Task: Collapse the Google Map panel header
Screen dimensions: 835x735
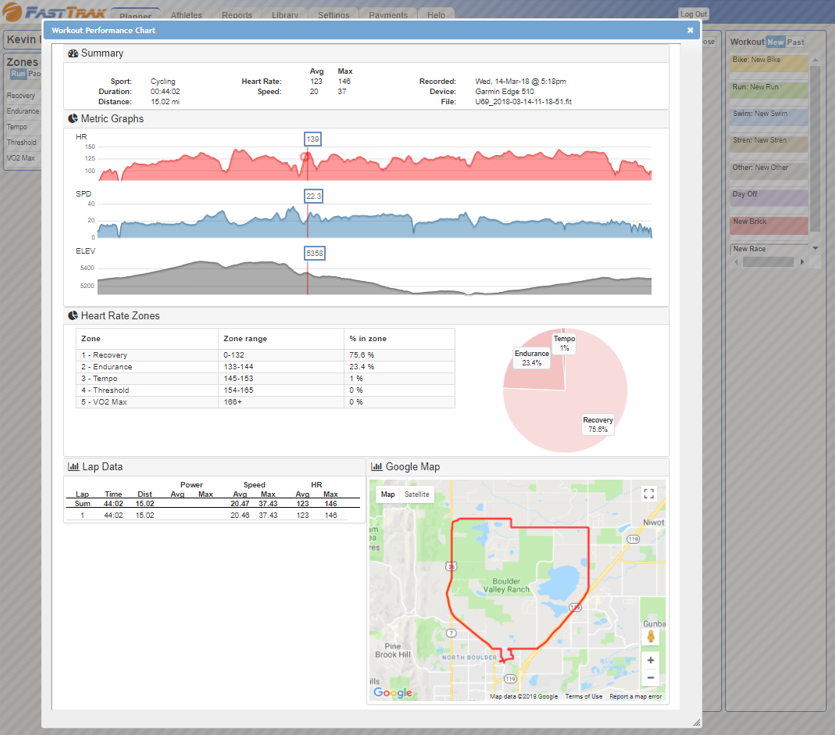Action: tap(412, 467)
